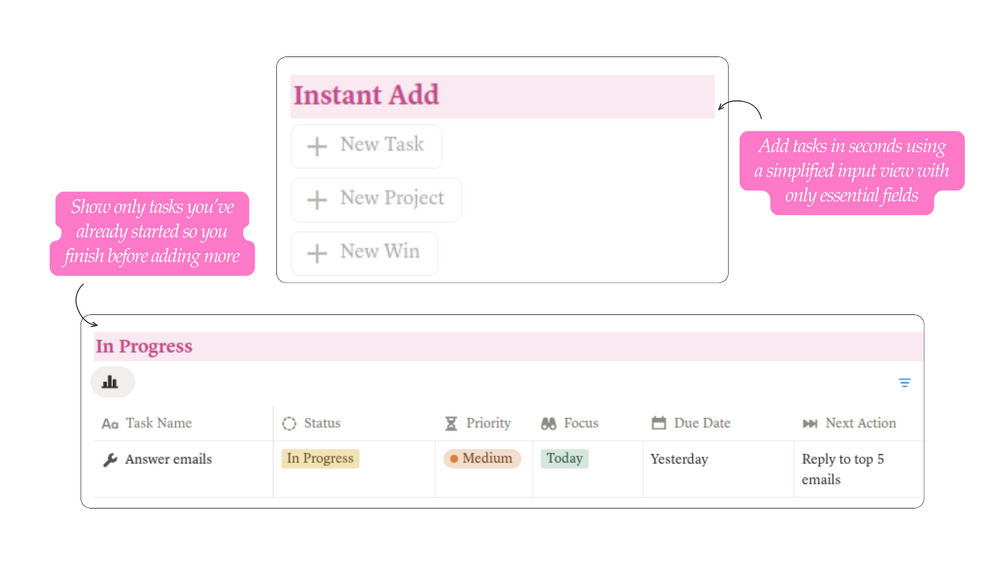1005x565 pixels.
Task: Click the Status column spinner icon
Action: (289, 424)
